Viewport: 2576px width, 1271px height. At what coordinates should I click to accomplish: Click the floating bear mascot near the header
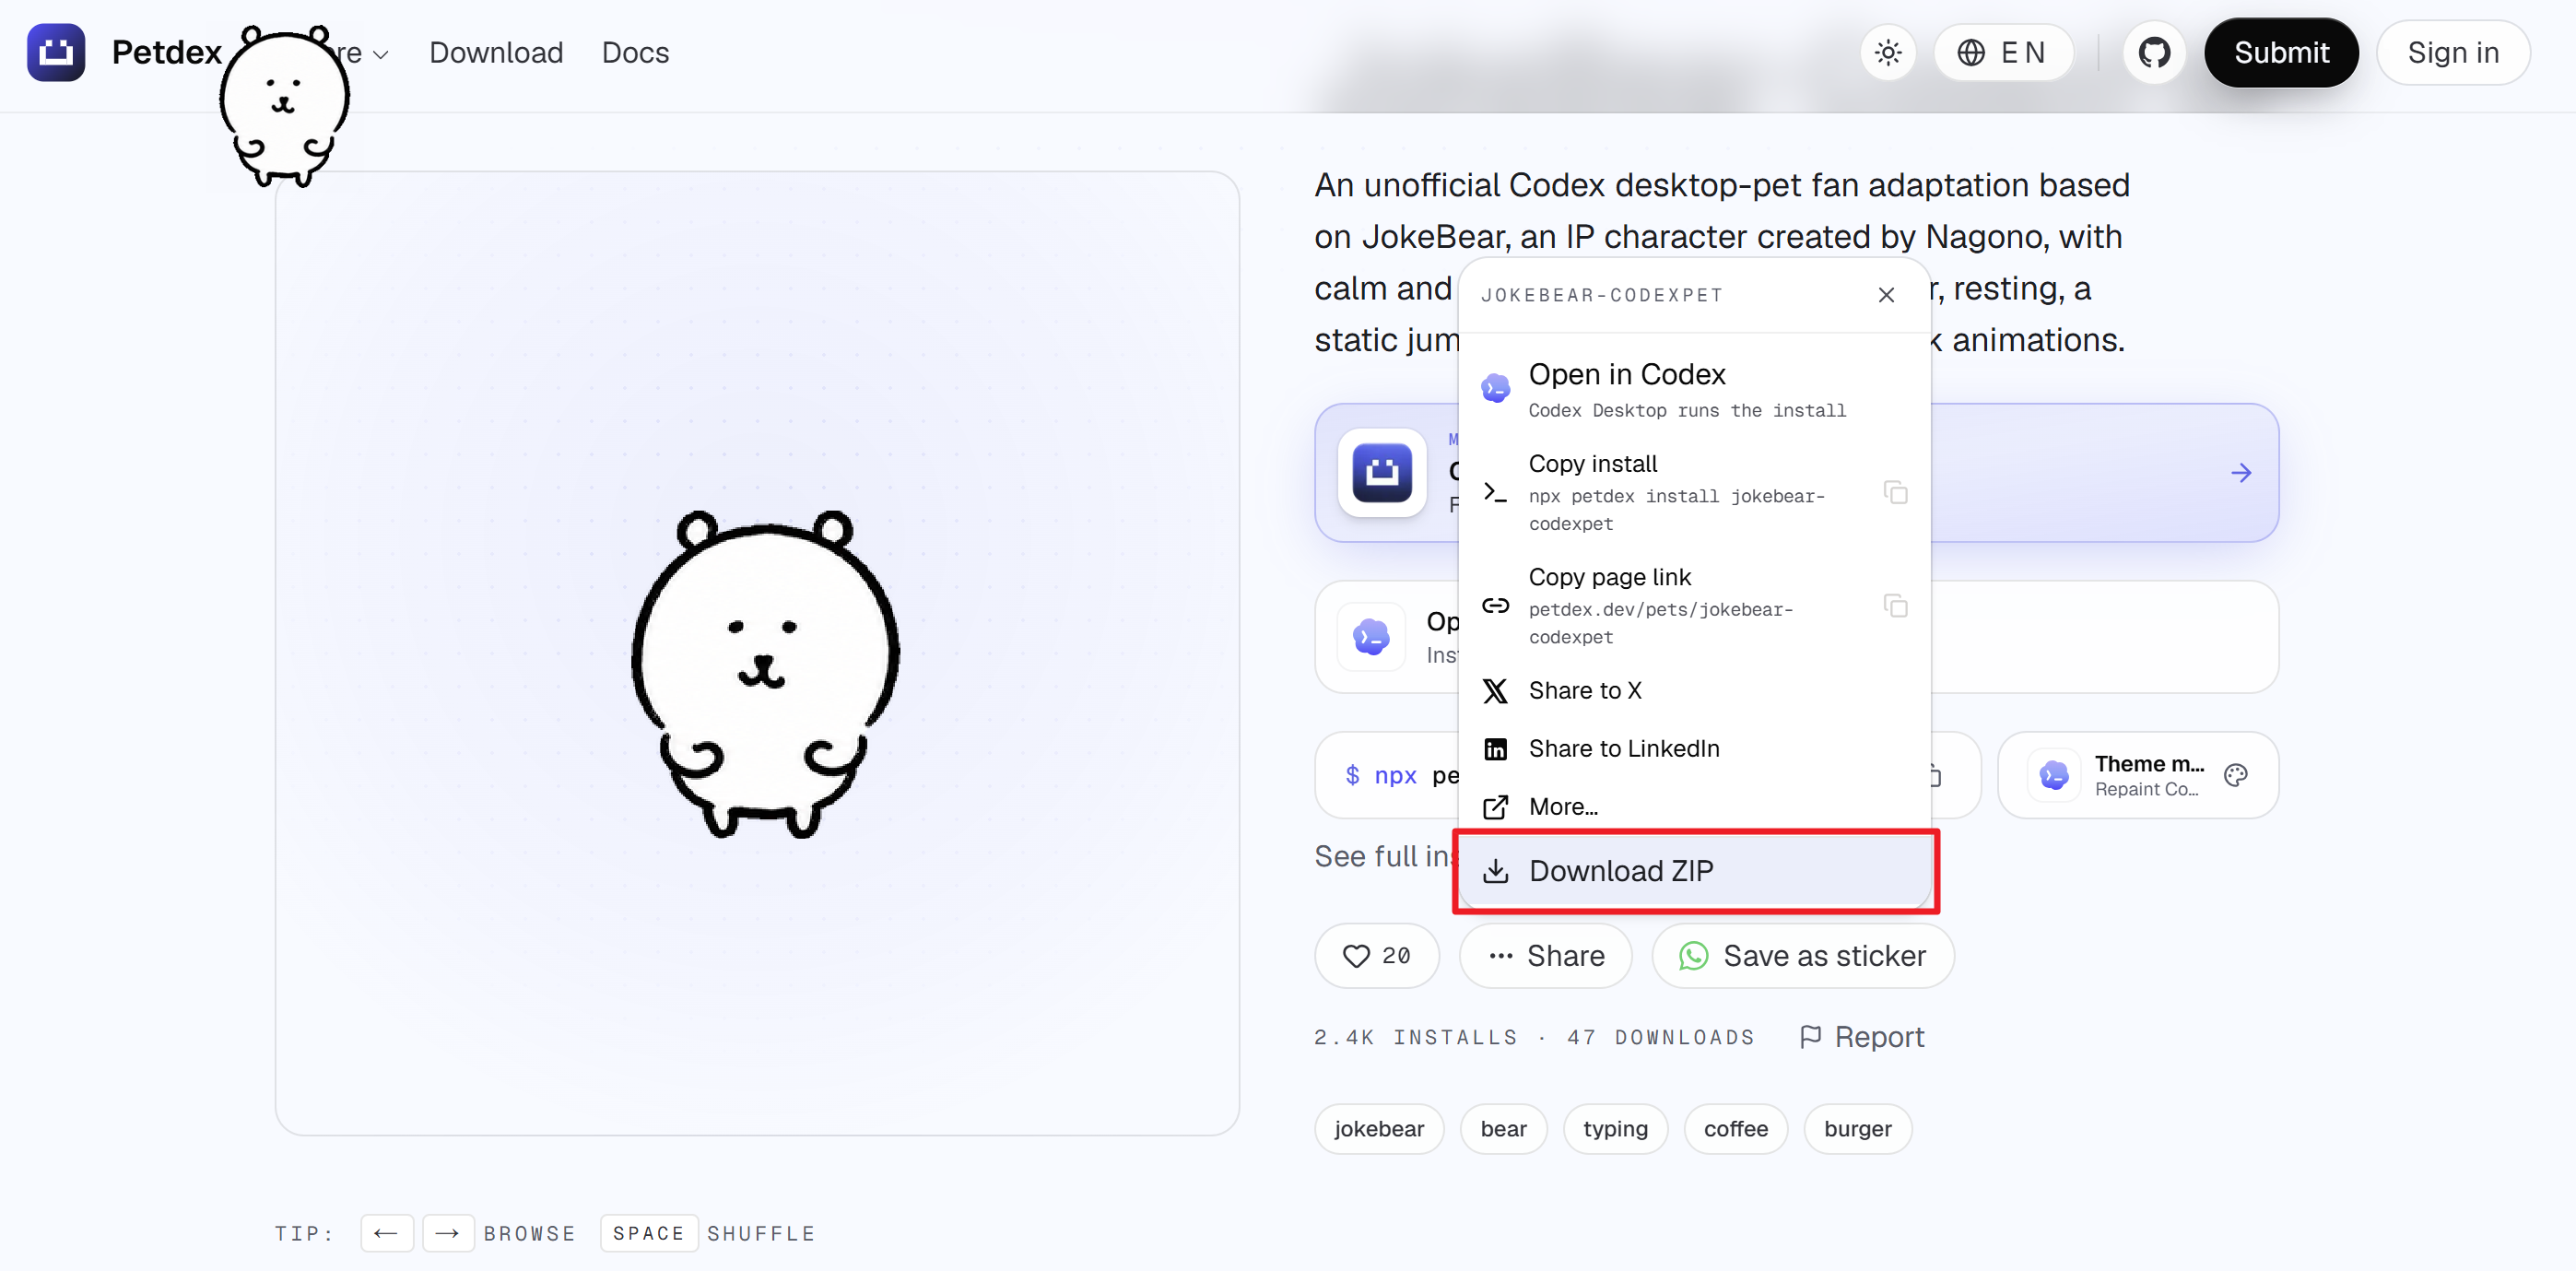284,105
